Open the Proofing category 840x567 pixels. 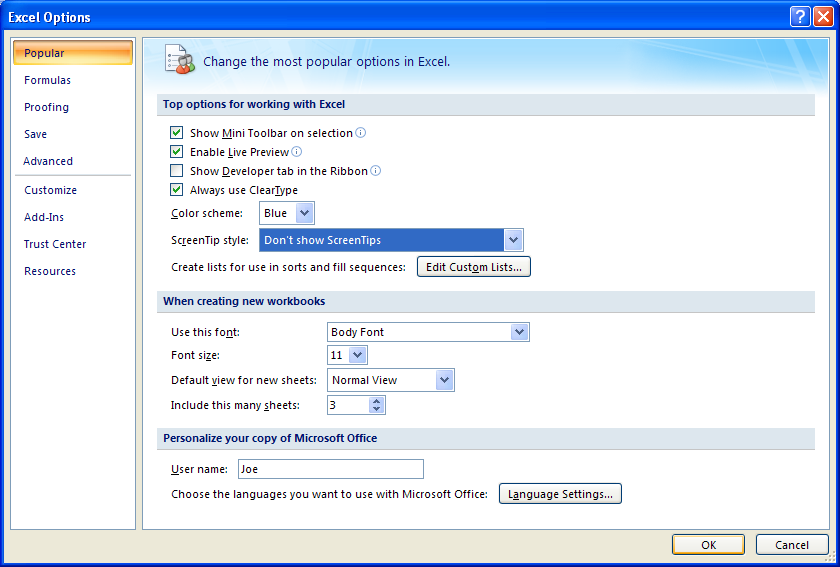(47, 107)
